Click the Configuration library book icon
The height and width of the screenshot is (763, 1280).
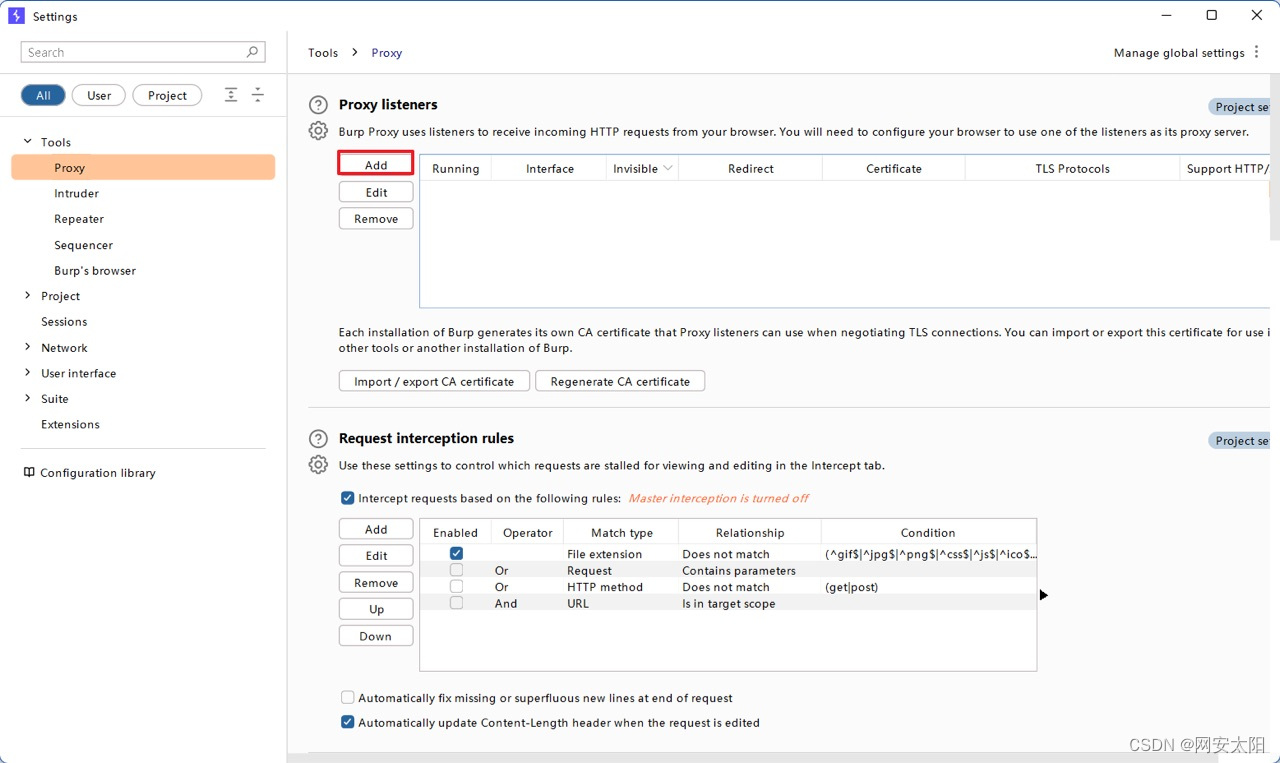29,472
